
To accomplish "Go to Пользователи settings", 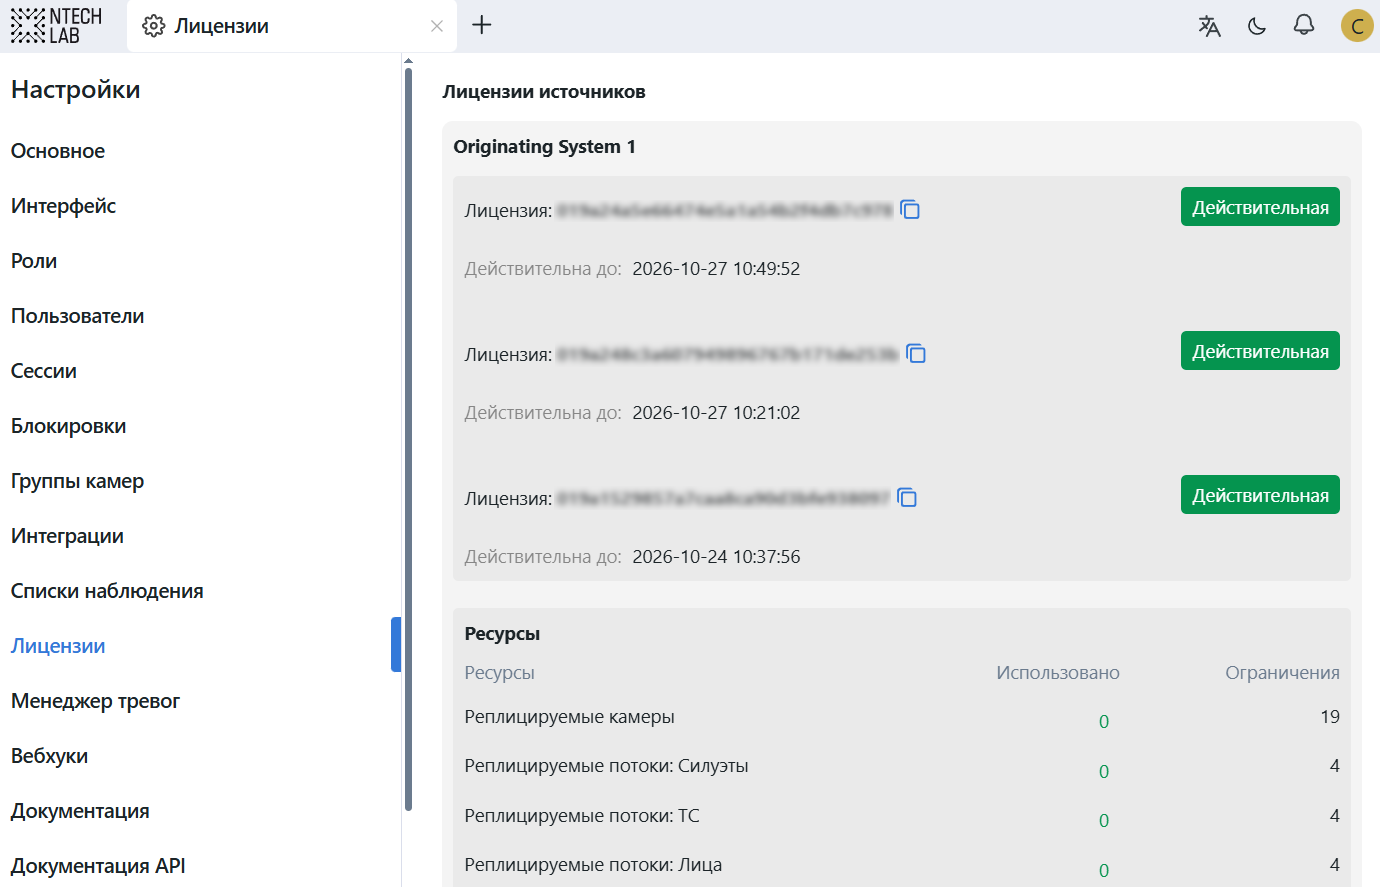I will point(77,316).
